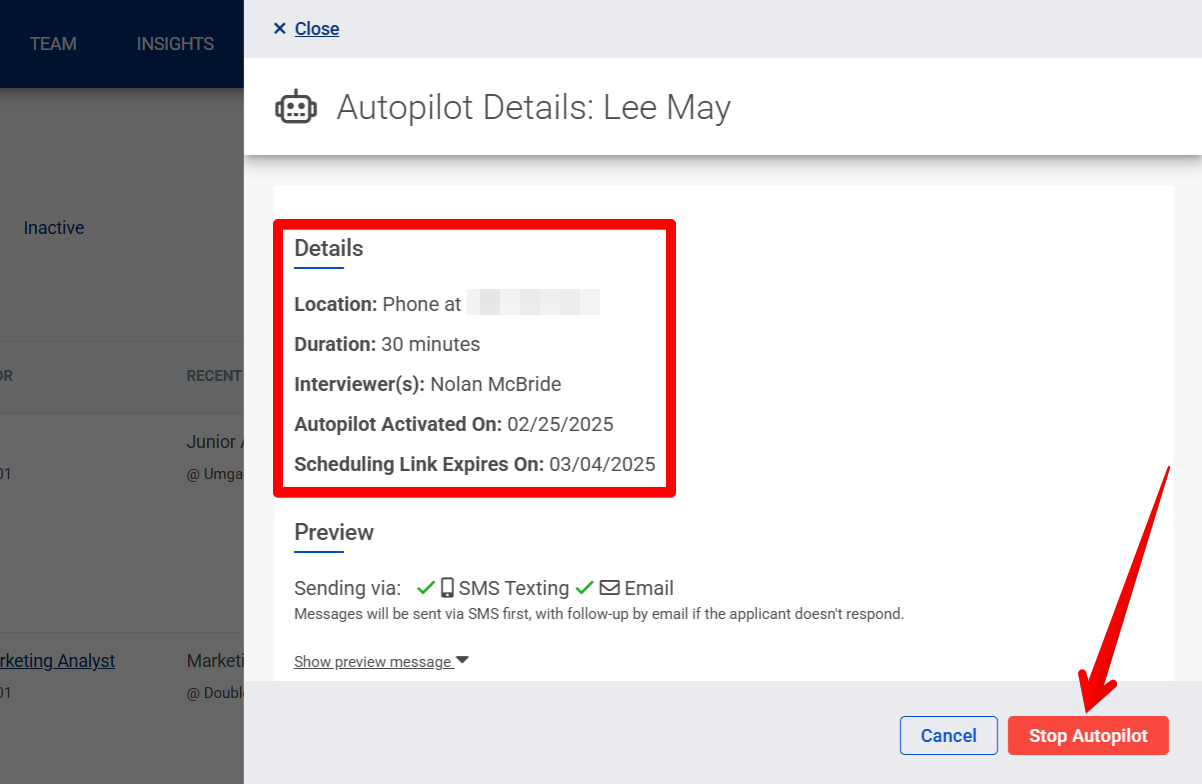Open the INSIGHTS tab
The image size is (1202, 784).
click(x=175, y=43)
